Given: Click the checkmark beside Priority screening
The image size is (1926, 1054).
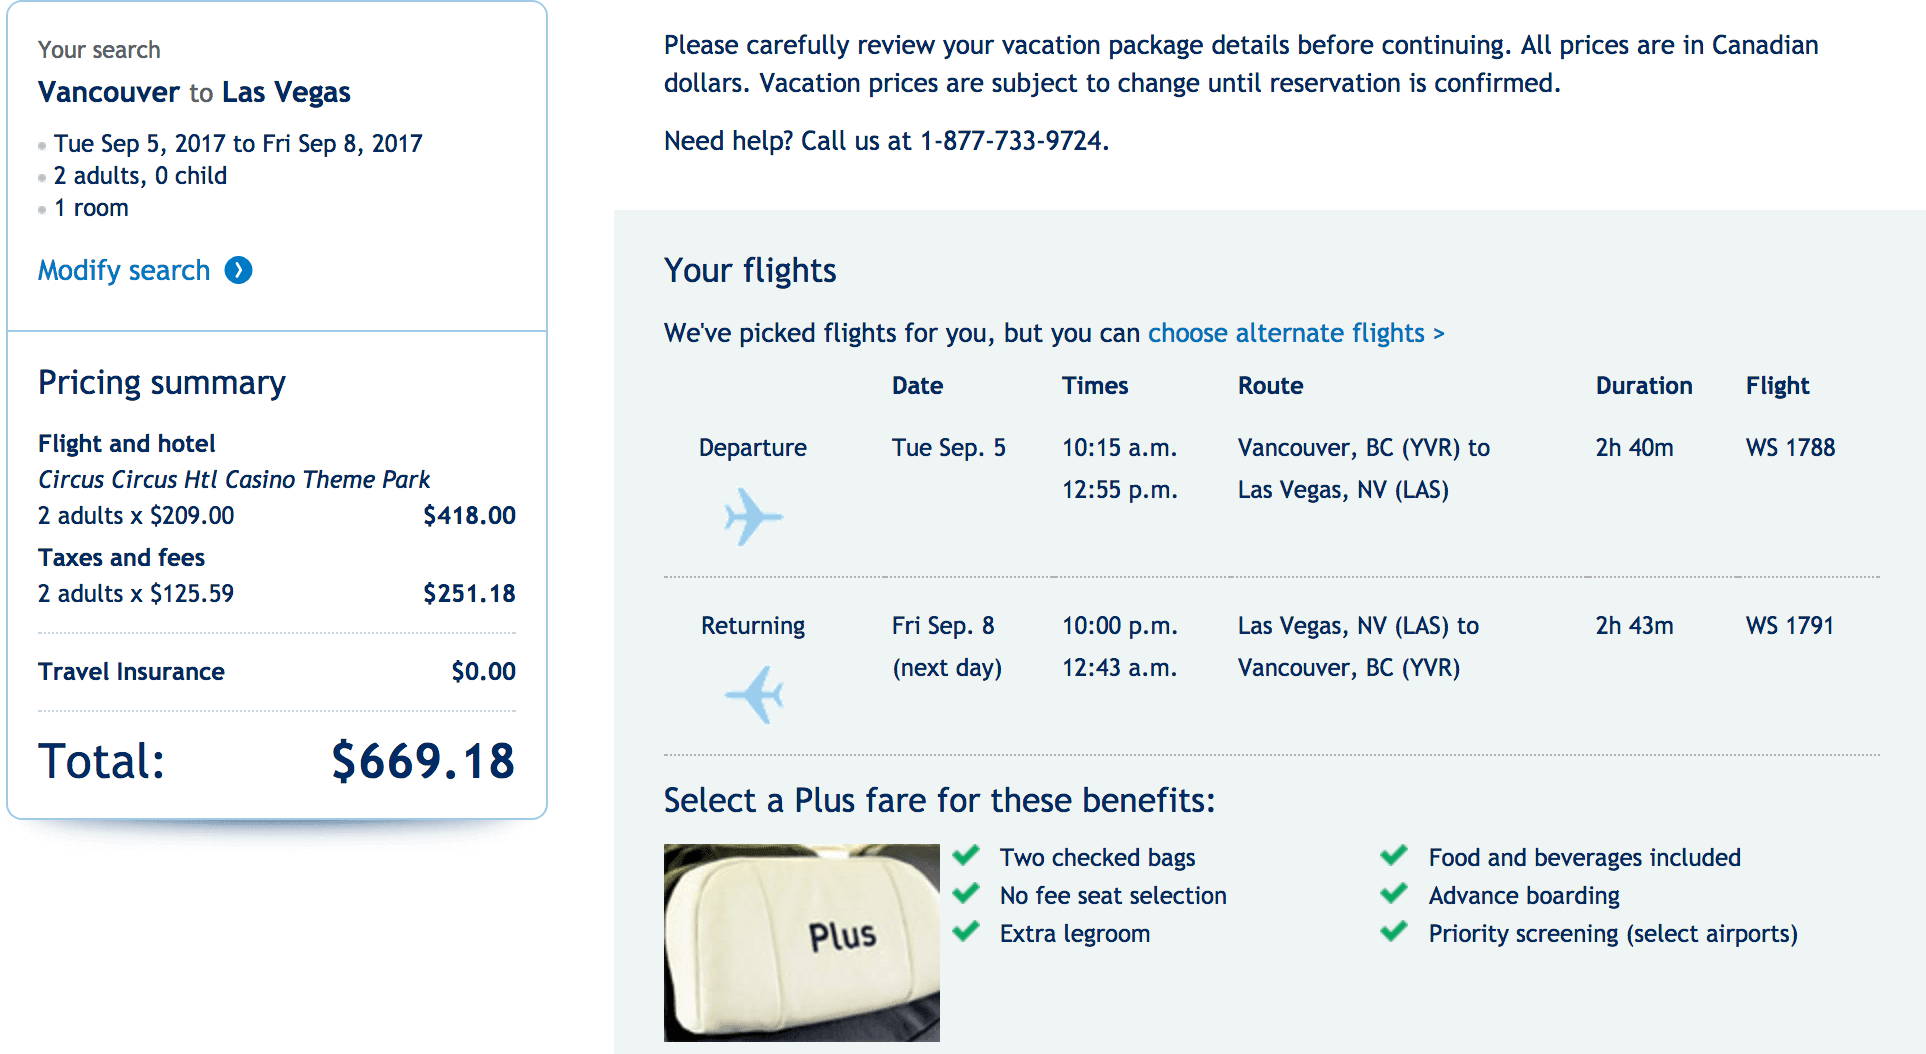Looking at the screenshot, I should point(1394,932).
